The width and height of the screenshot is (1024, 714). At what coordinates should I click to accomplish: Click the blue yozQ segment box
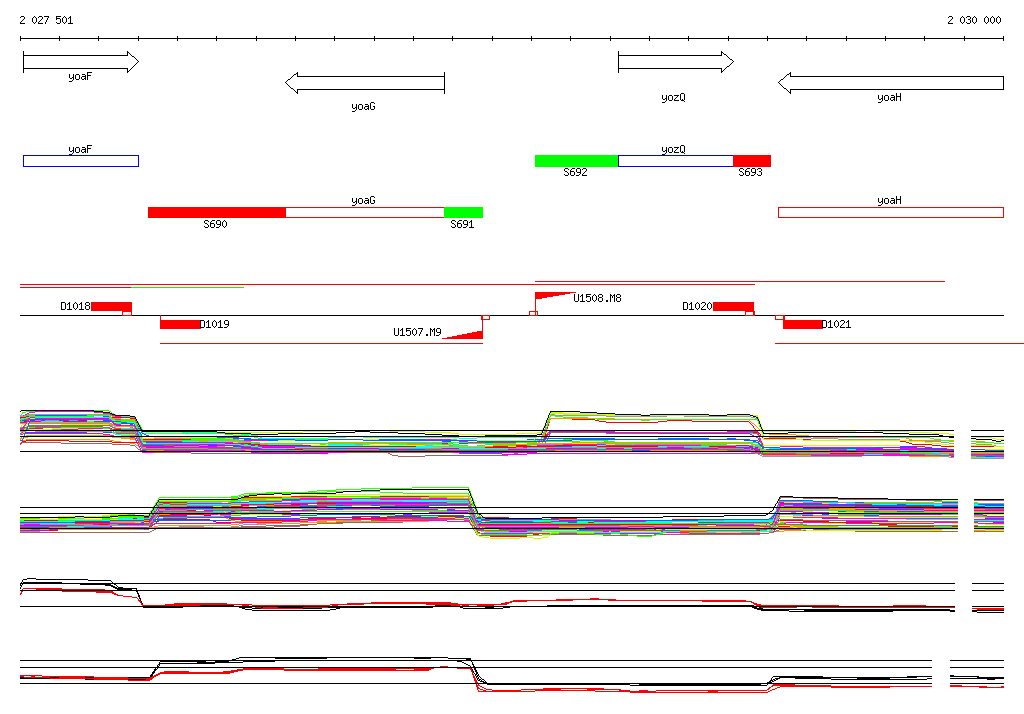click(676, 161)
